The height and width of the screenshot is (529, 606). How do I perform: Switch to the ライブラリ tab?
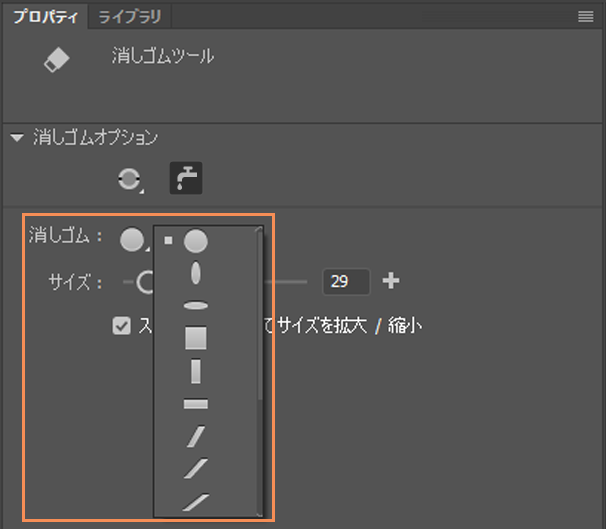pyautogui.click(x=131, y=16)
